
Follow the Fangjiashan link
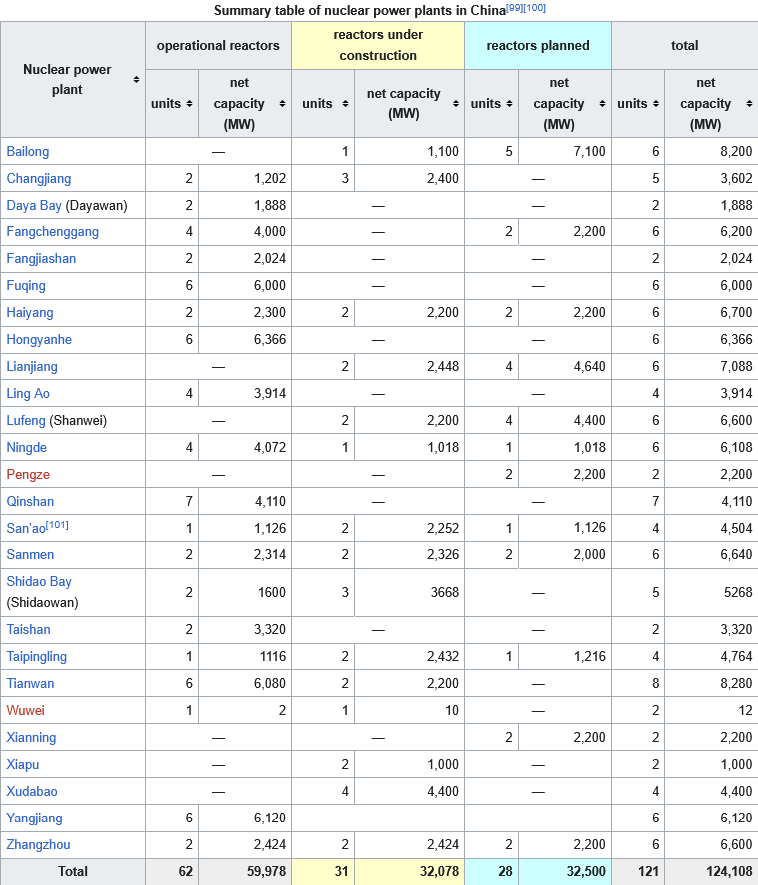(41, 259)
